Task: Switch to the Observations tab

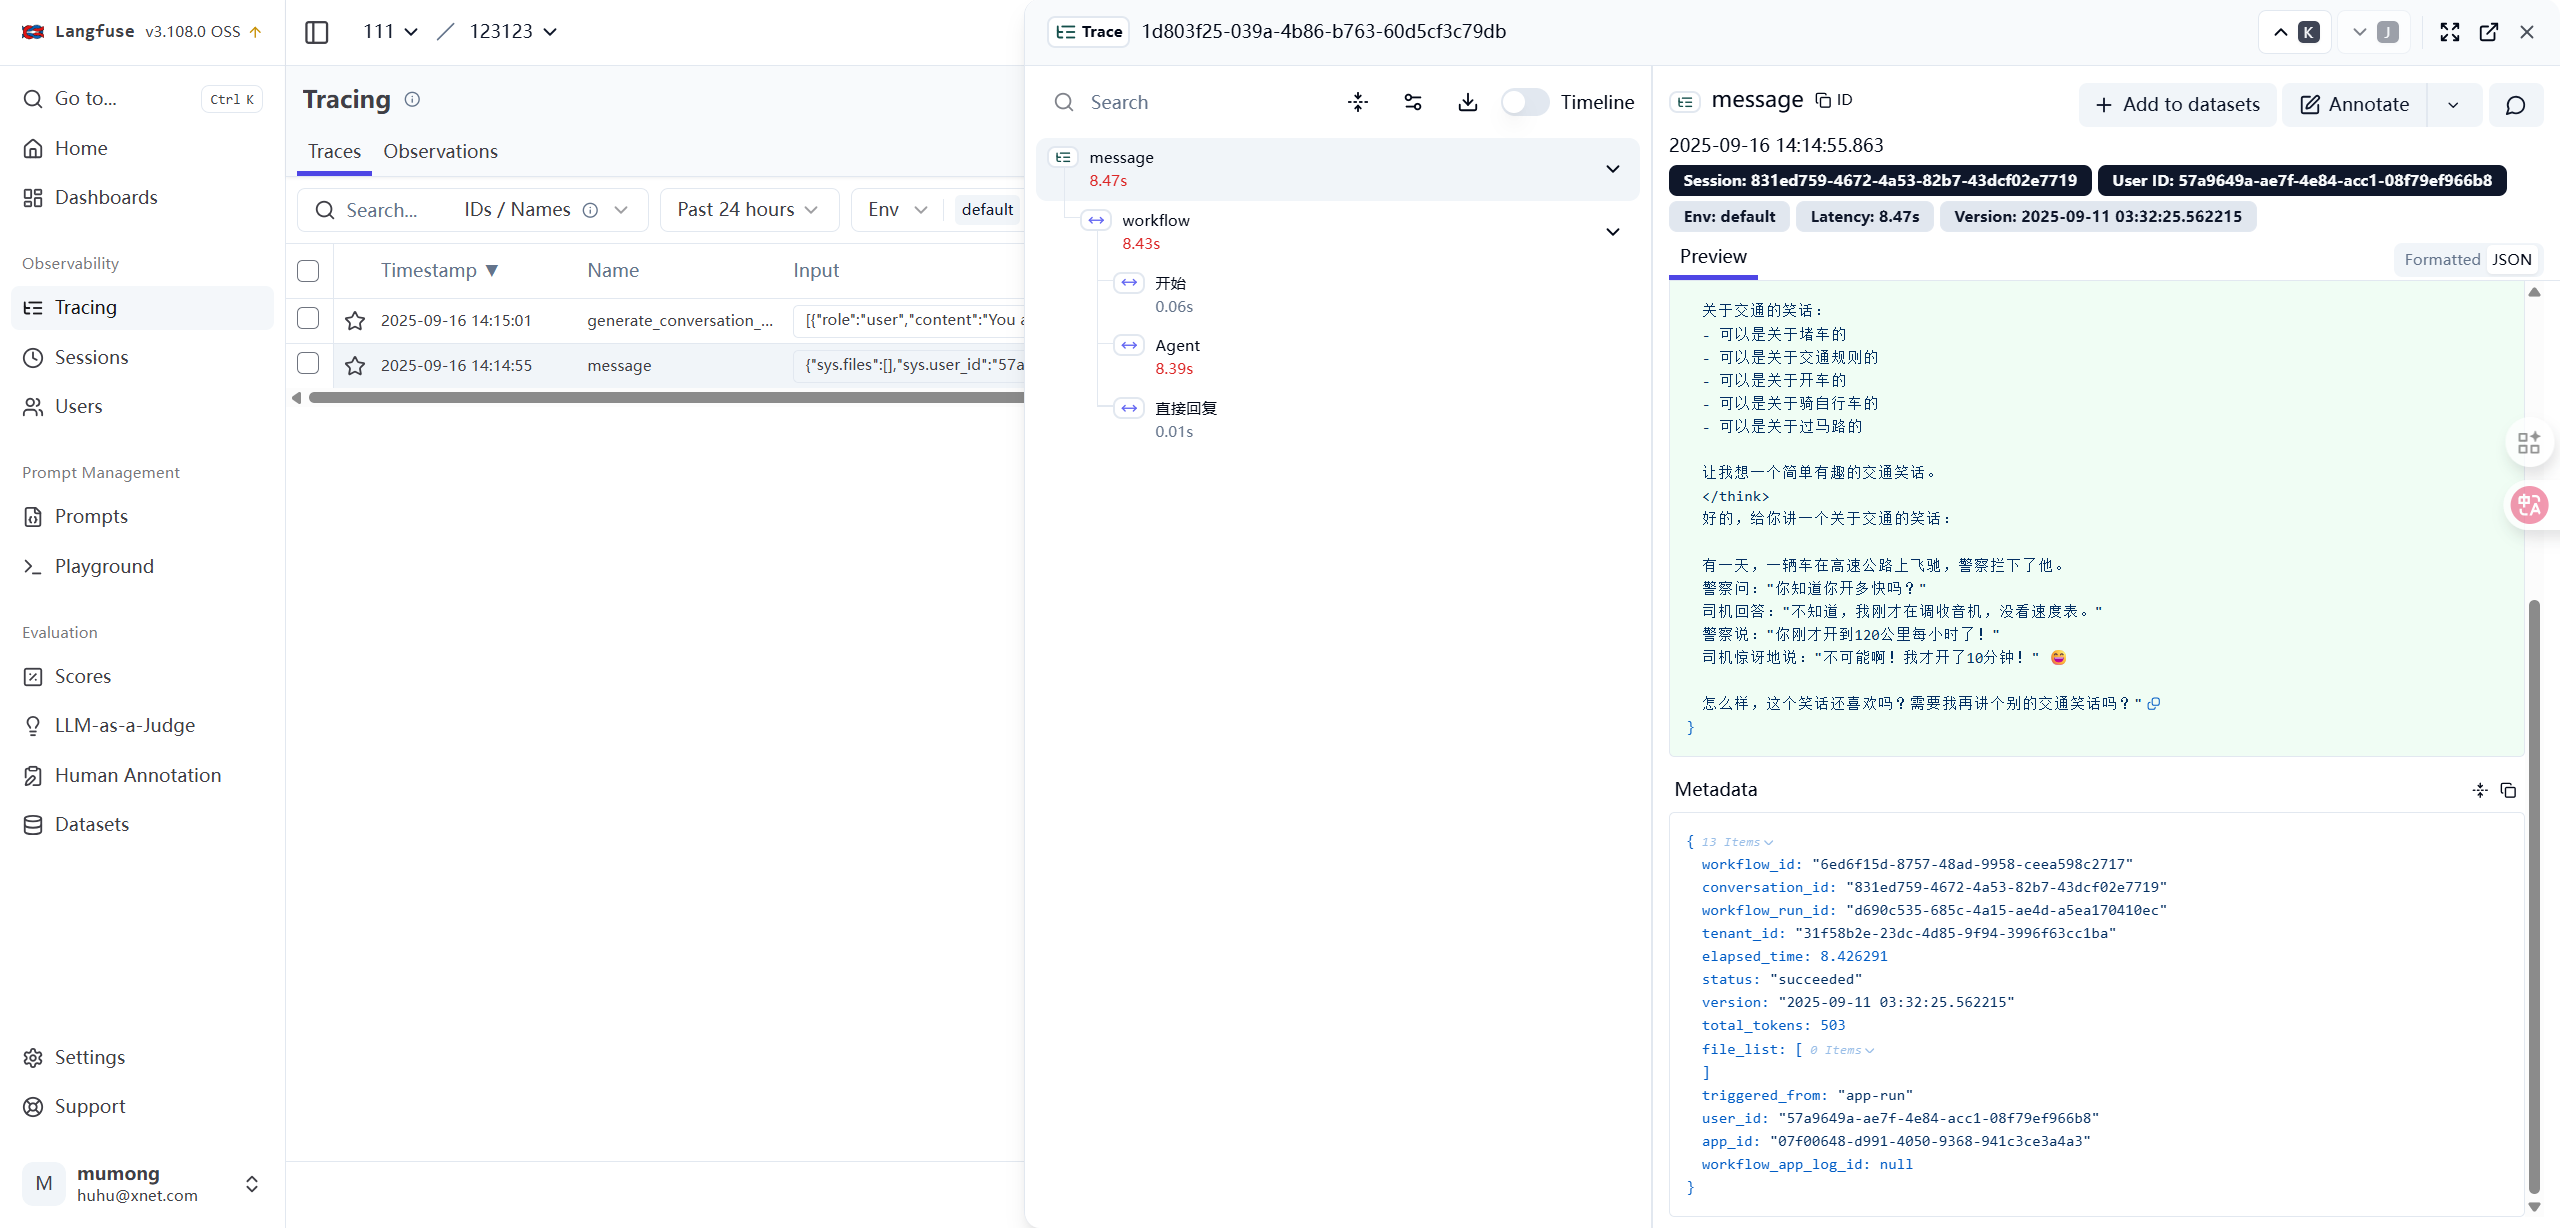Action: coord(440,151)
